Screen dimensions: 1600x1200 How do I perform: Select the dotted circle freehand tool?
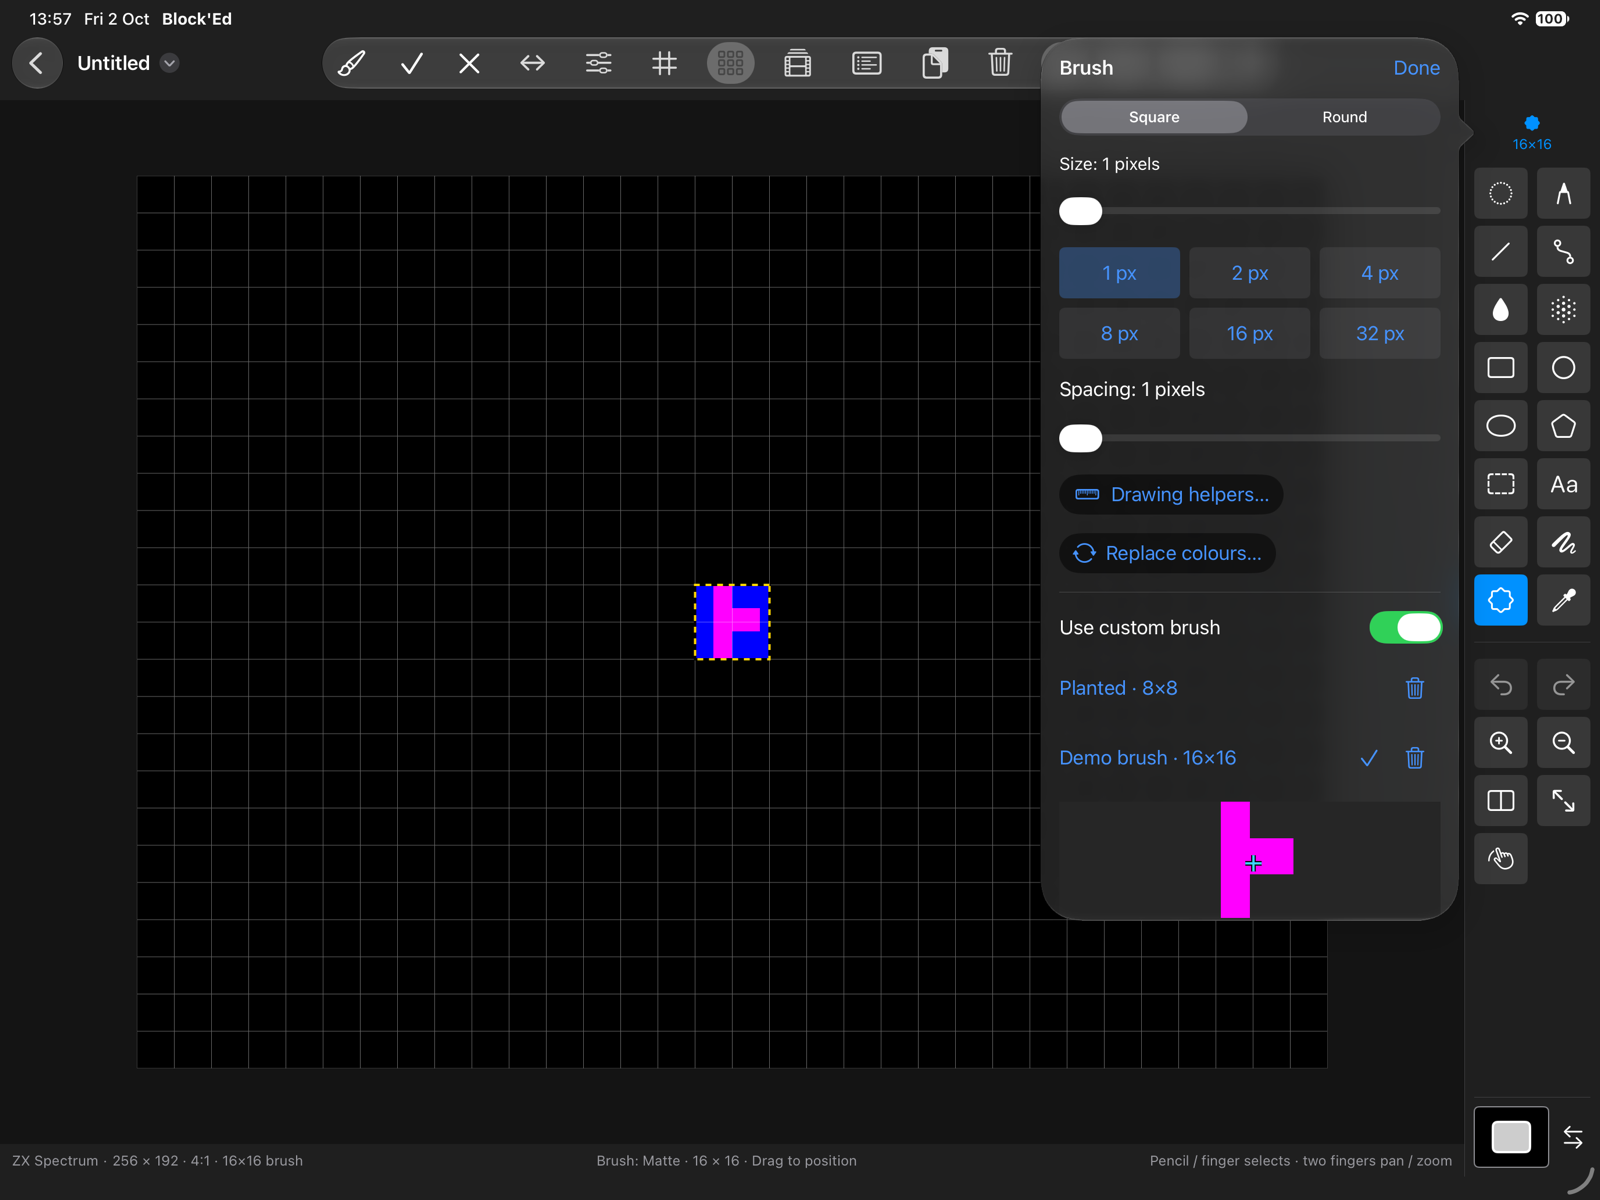click(1500, 194)
